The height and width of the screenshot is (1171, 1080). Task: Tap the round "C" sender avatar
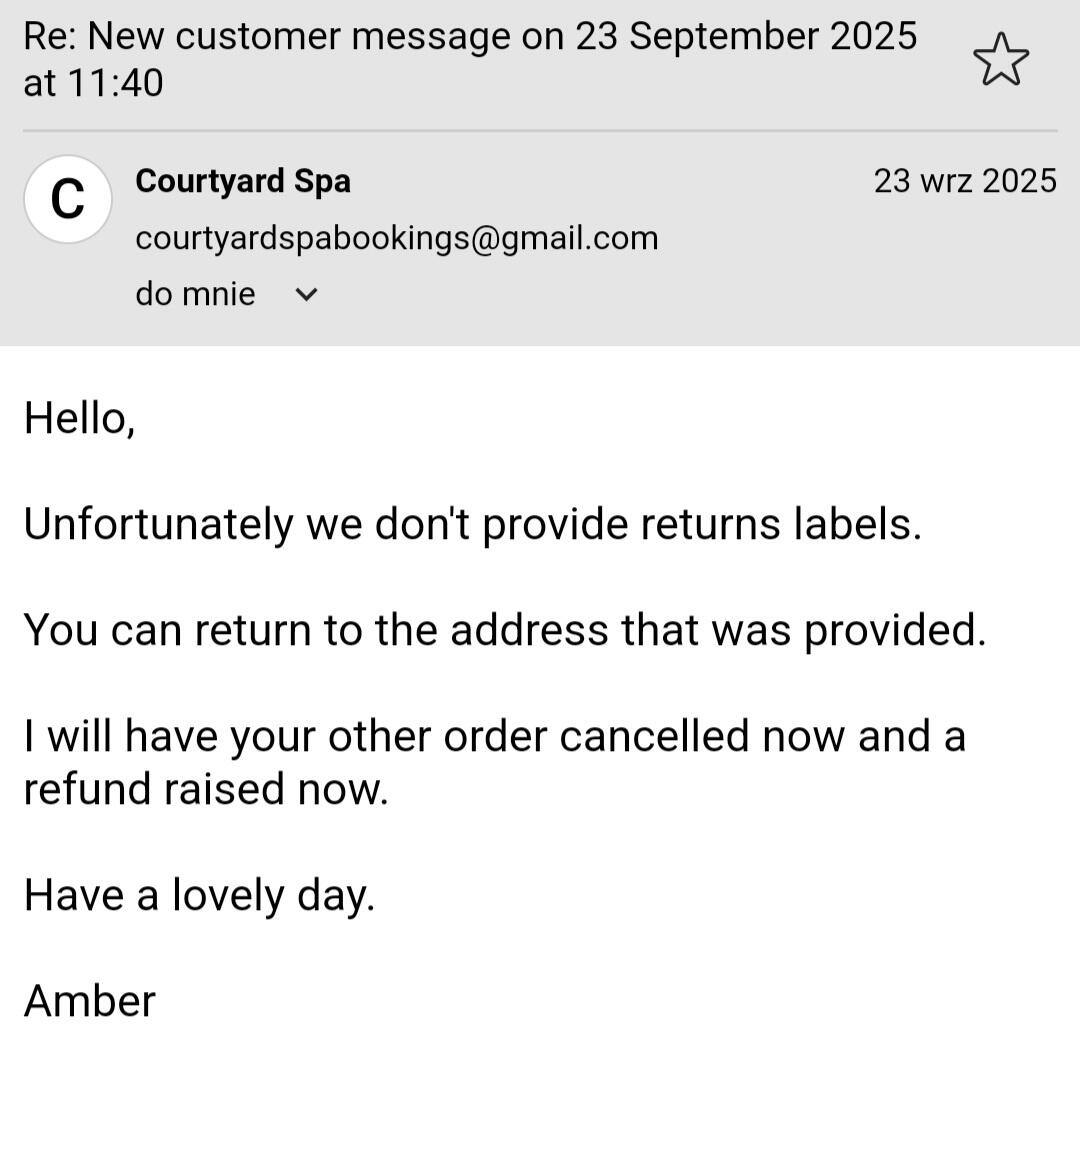tap(67, 199)
